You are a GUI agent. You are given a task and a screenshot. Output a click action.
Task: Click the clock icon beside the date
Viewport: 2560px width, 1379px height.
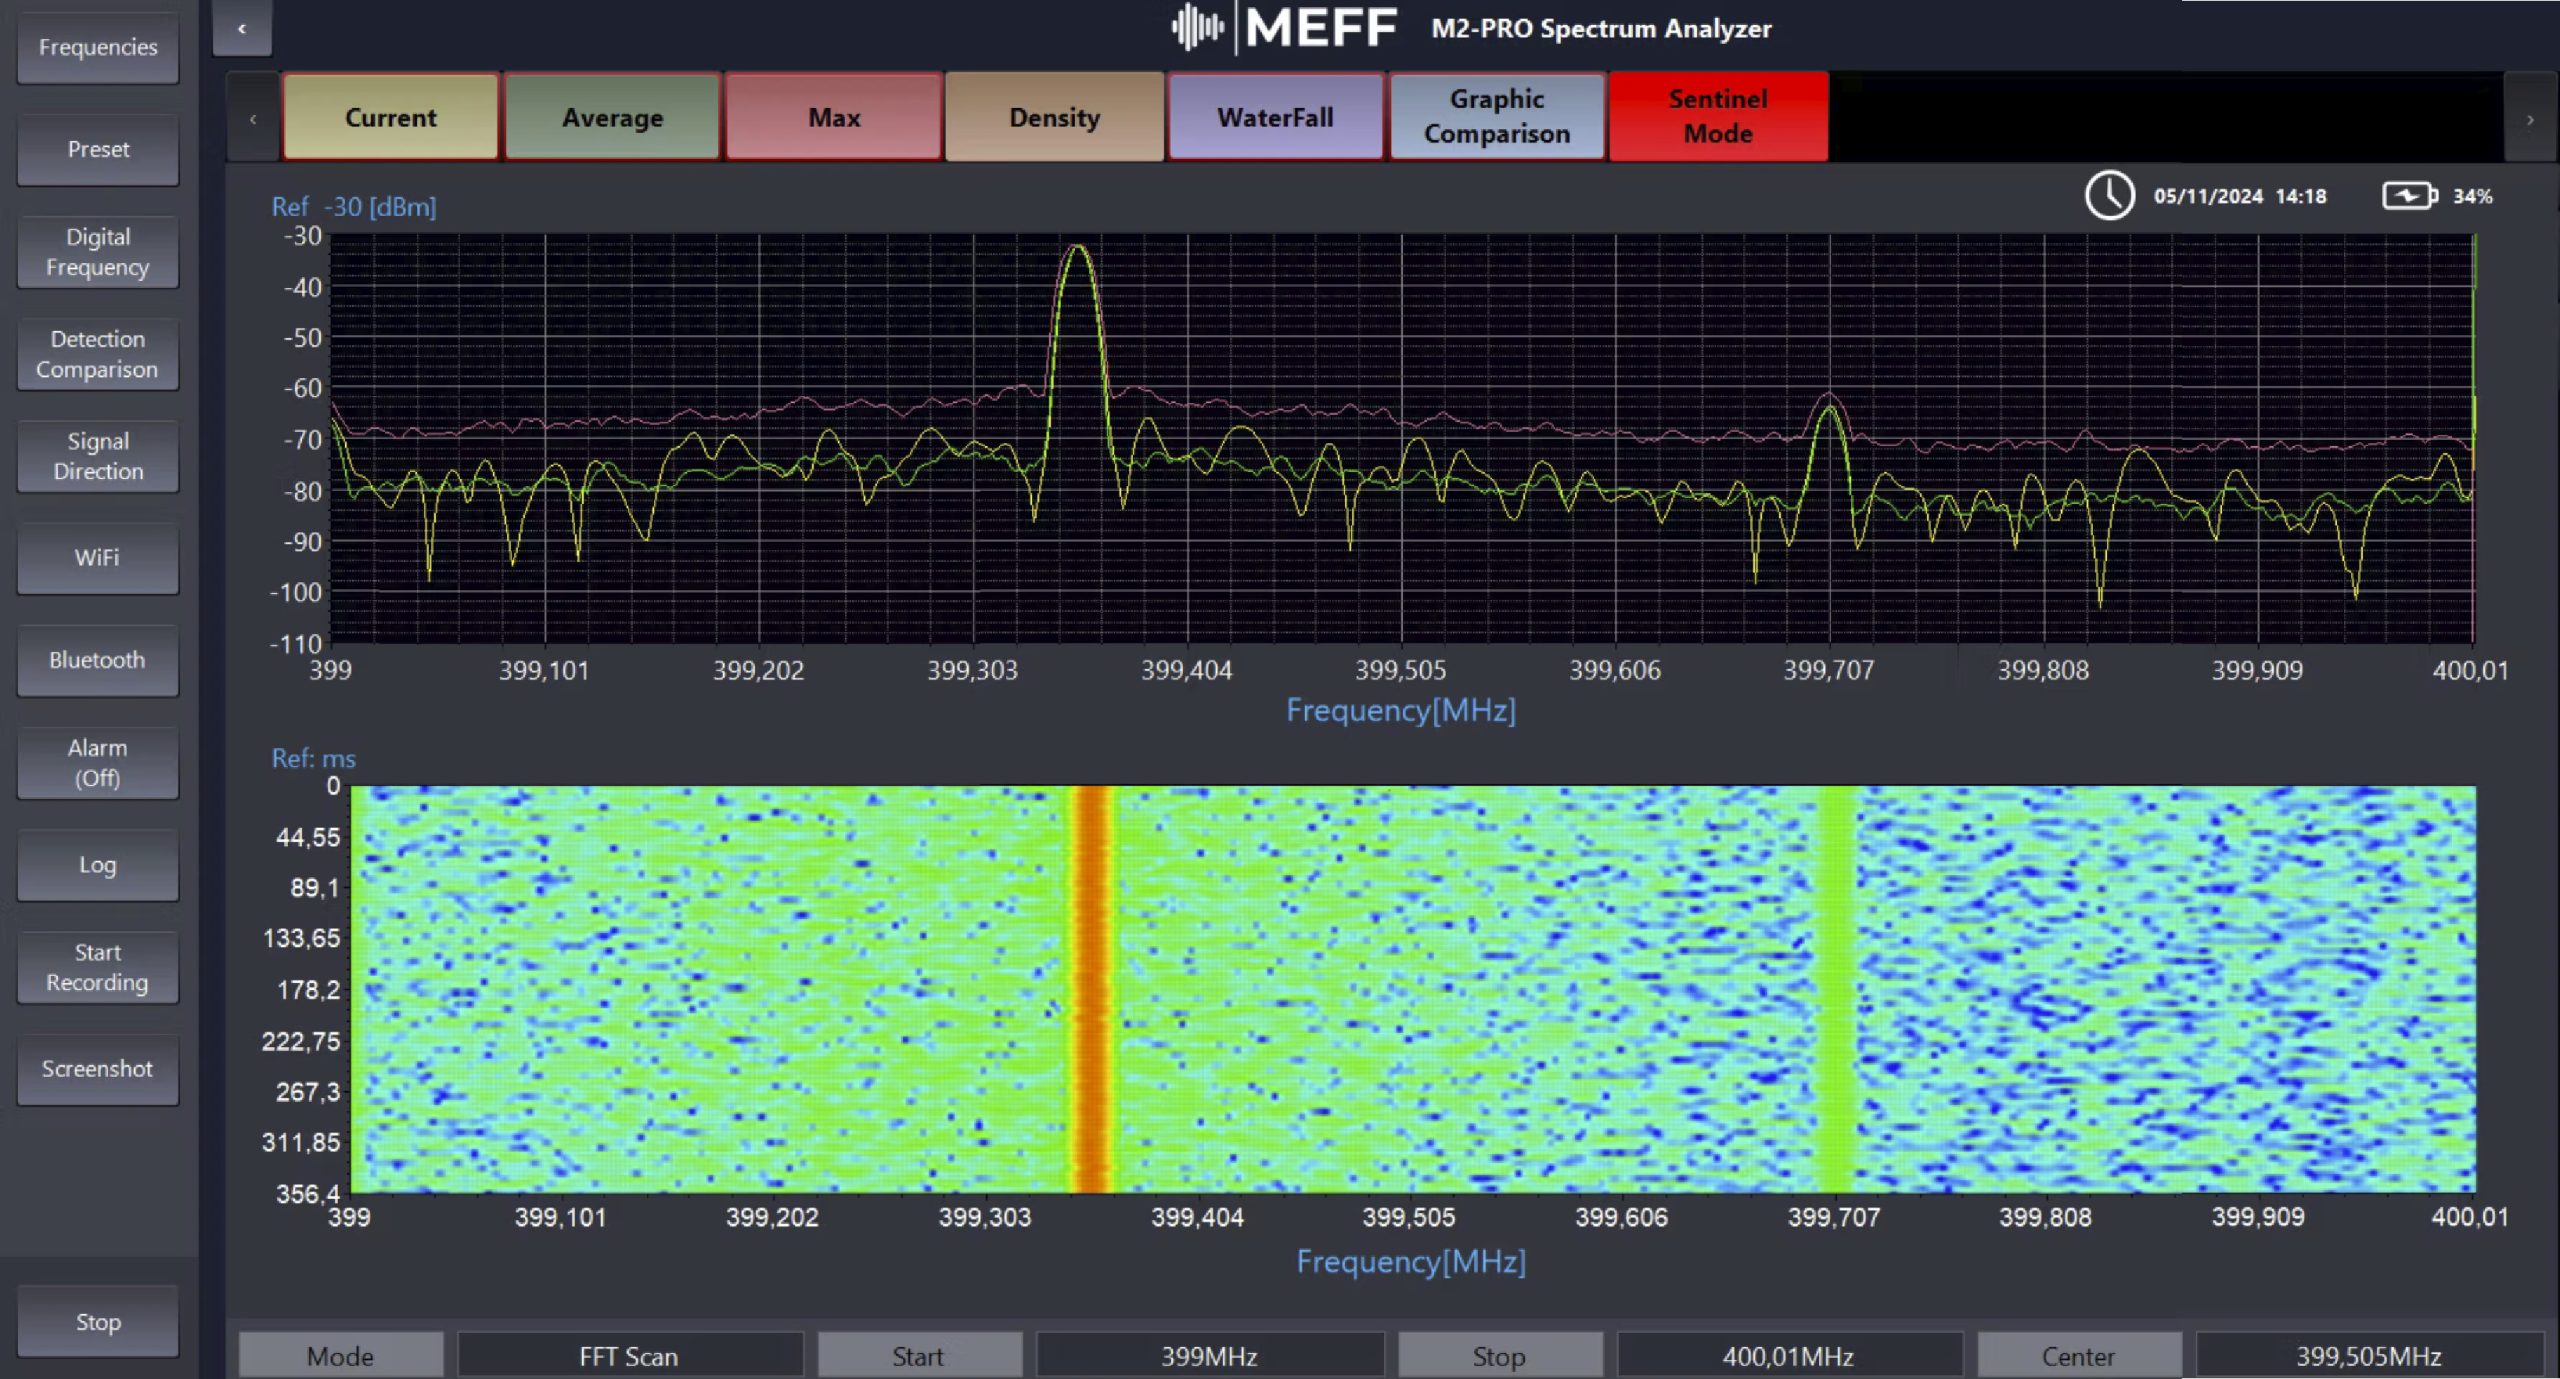coord(2108,196)
